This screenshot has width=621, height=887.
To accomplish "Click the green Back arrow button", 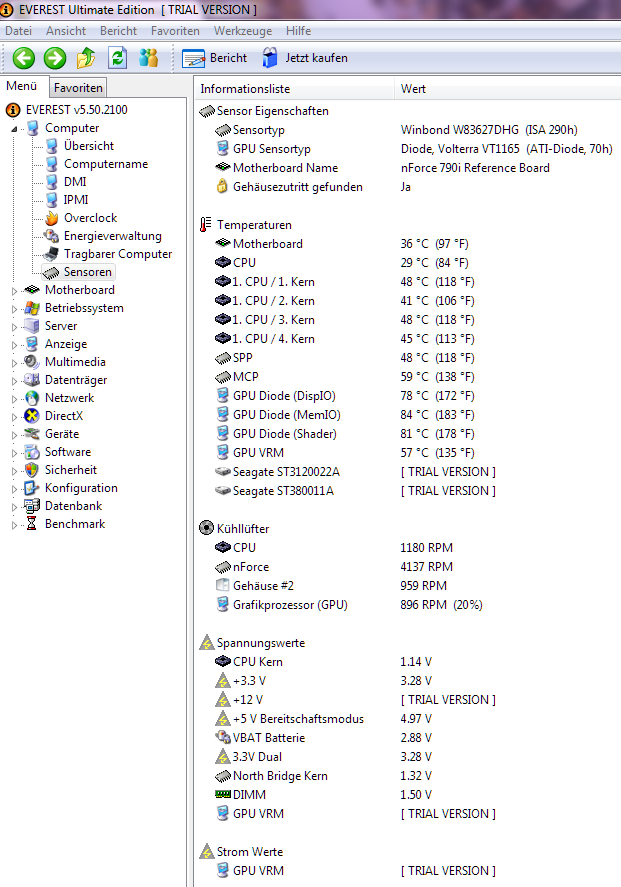I will click(x=24, y=58).
